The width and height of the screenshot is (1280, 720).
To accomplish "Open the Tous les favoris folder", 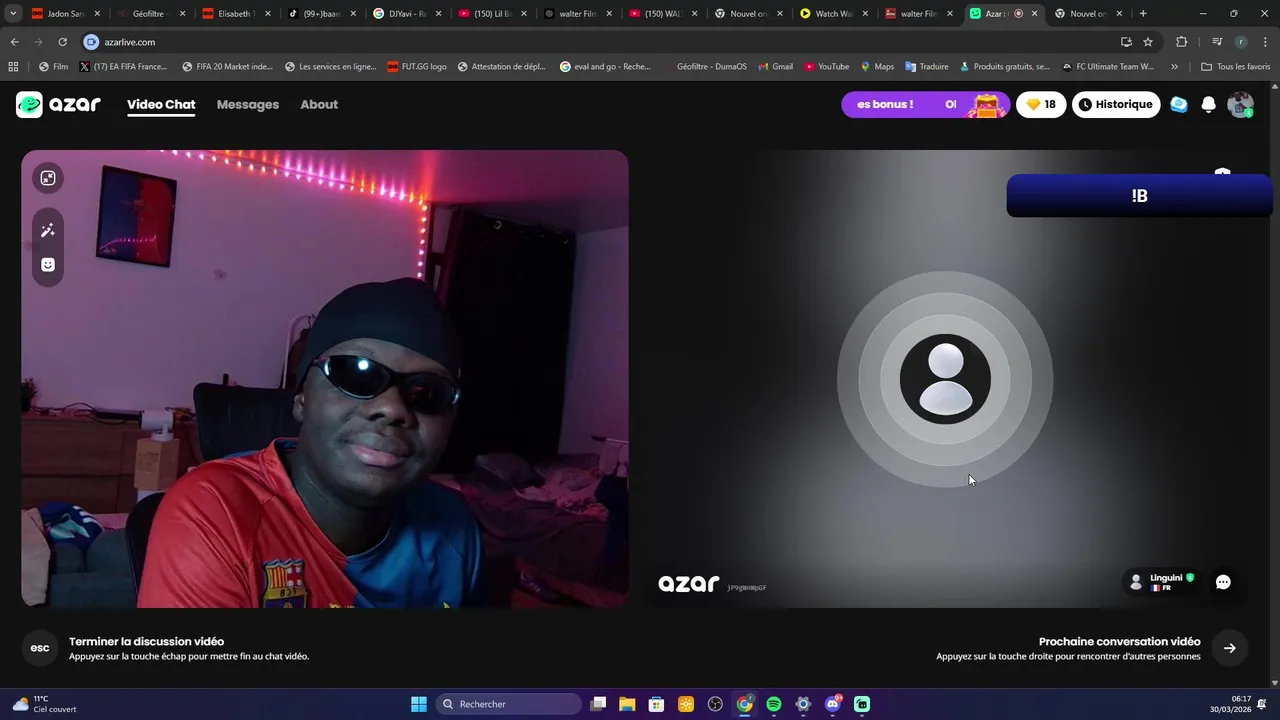I will (1235, 67).
